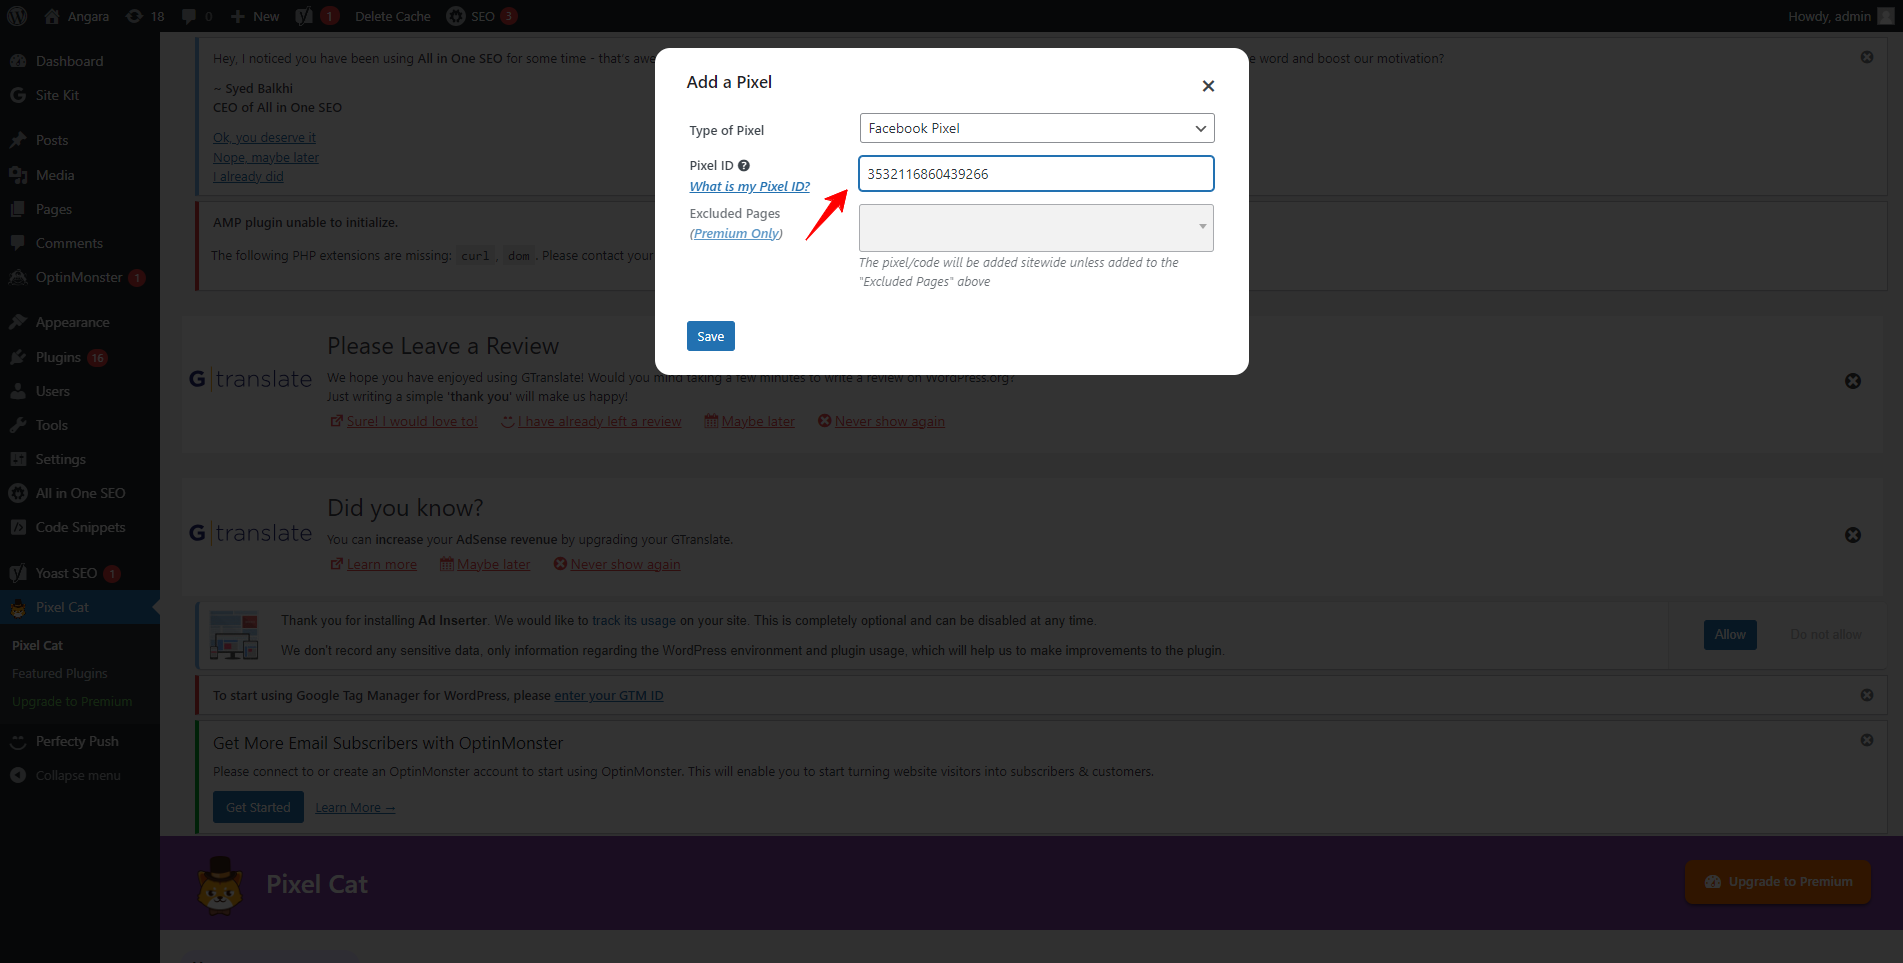Click Ok, you deserve it link
1903x963 pixels.
coord(264,137)
